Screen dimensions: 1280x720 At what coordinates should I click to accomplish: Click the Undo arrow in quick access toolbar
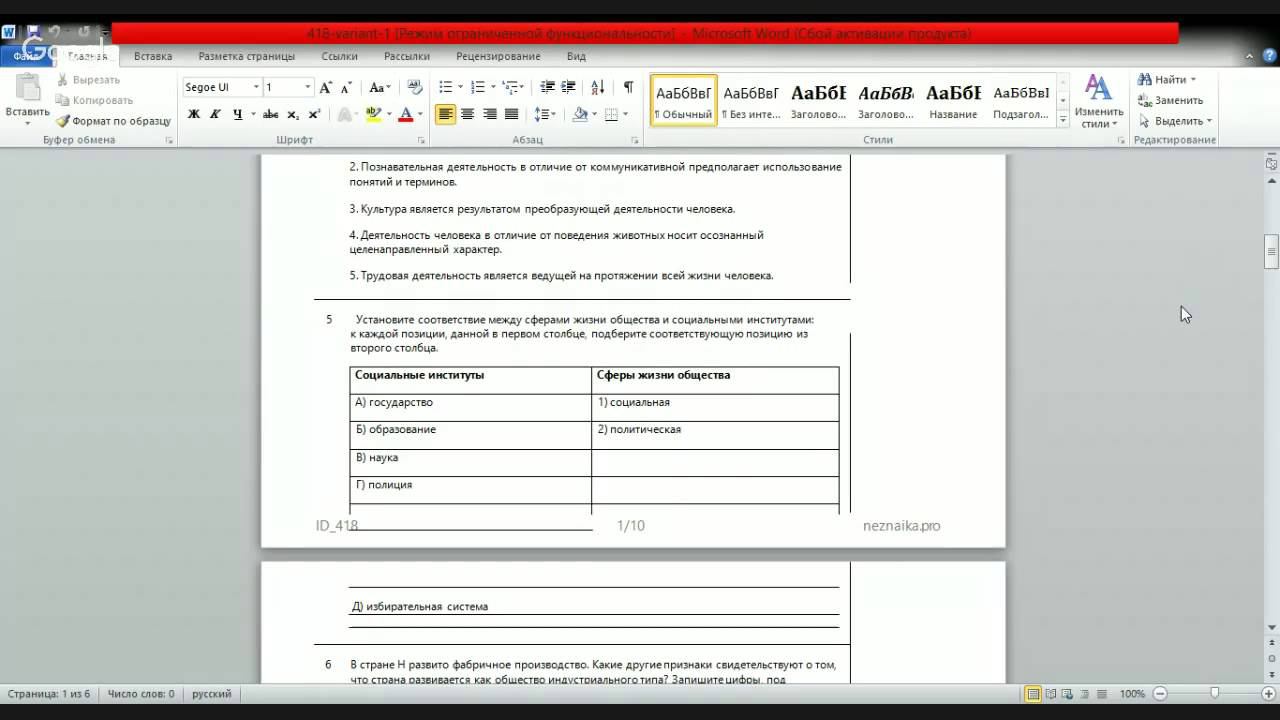(x=55, y=32)
